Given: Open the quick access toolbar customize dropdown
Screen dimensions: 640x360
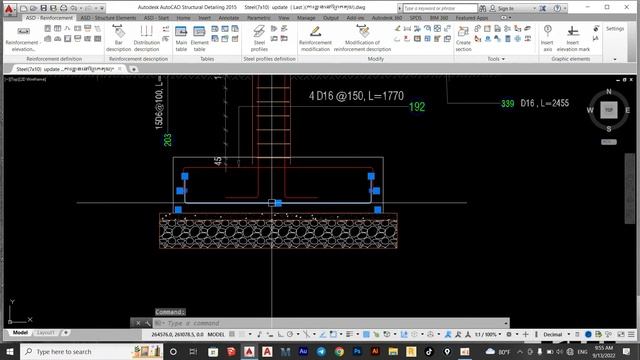Looking at the screenshot, I should click(x=102, y=8).
